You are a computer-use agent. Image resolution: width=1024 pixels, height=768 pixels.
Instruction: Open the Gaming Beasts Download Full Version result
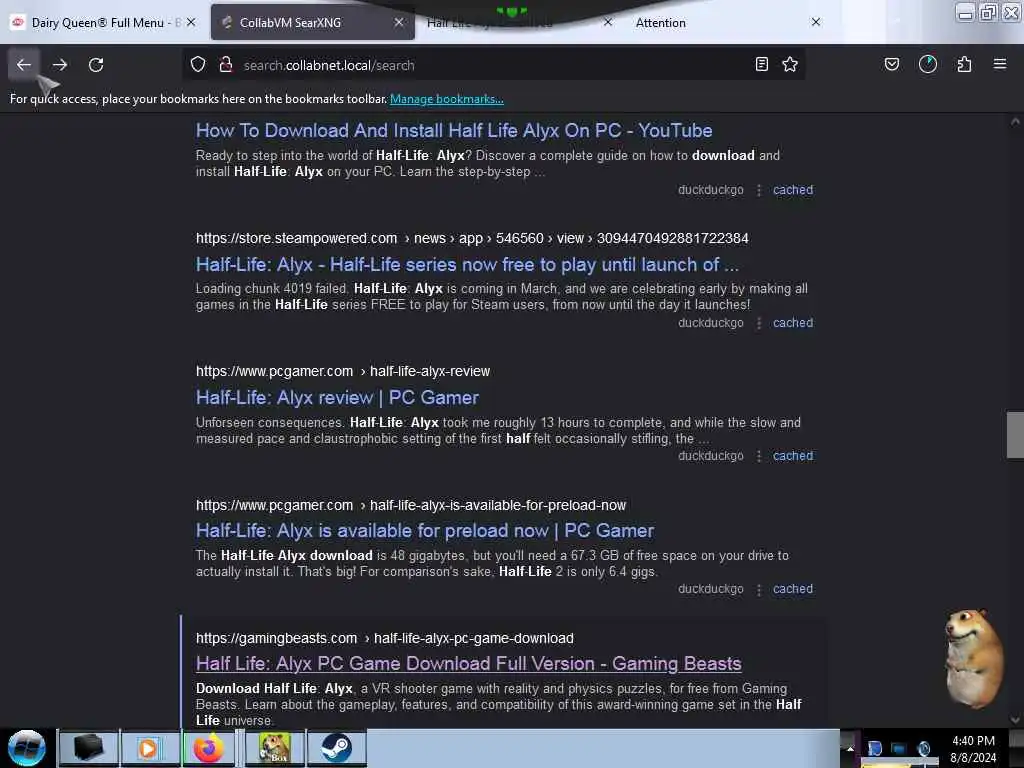coord(469,664)
